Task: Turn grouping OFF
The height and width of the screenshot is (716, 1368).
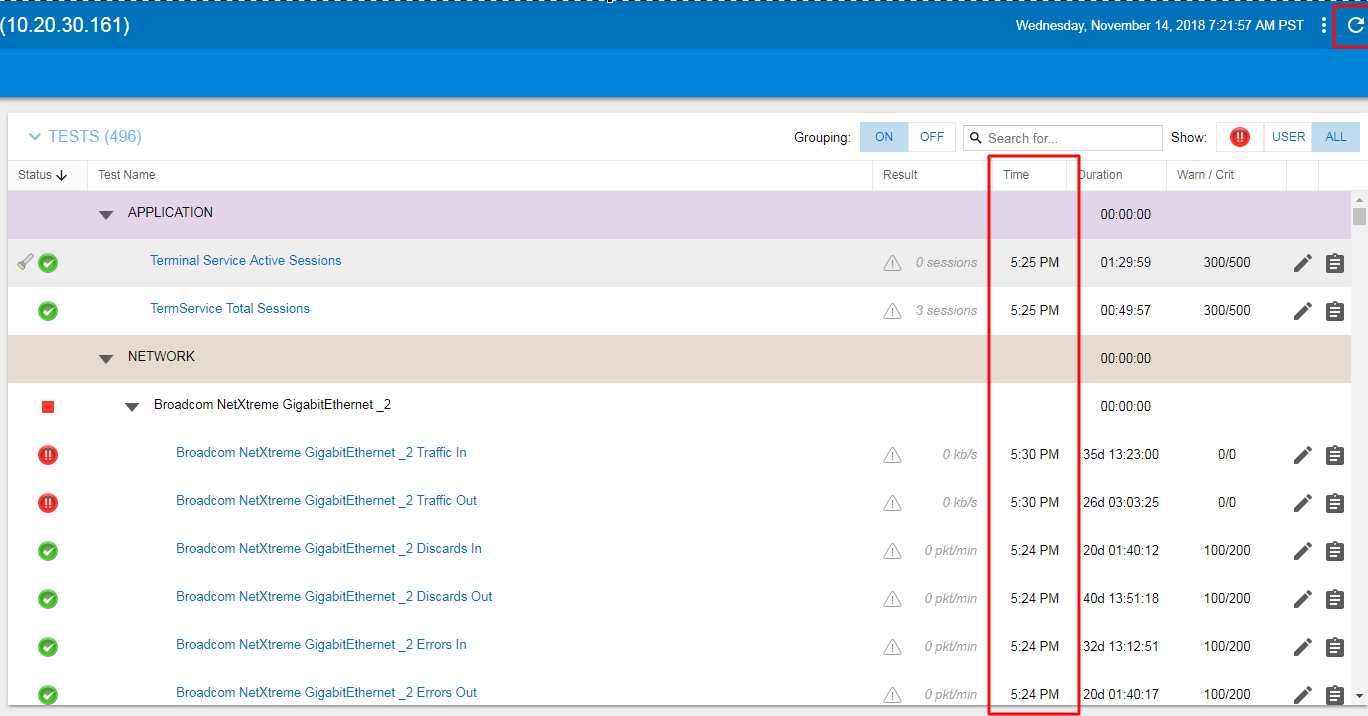Action: (x=932, y=137)
